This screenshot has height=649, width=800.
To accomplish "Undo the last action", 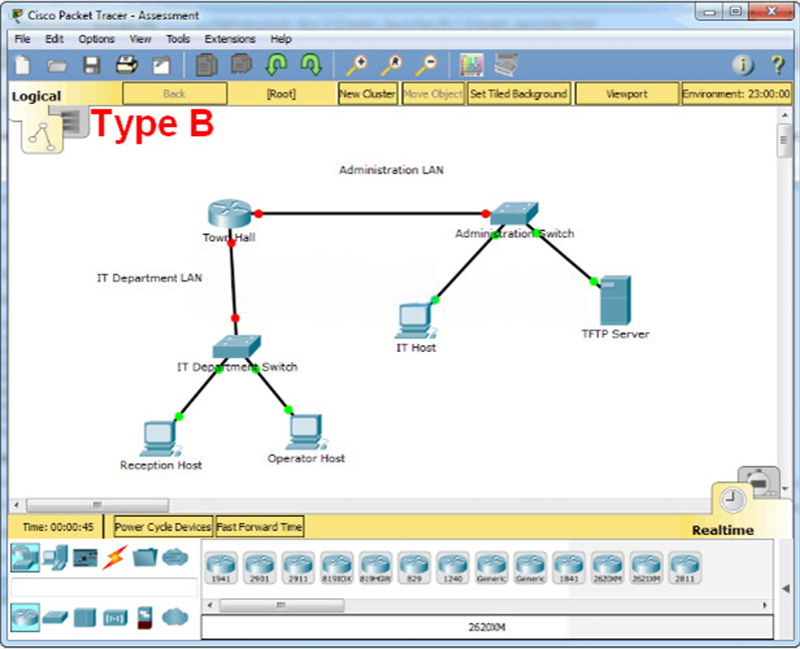I will (276, 65).
